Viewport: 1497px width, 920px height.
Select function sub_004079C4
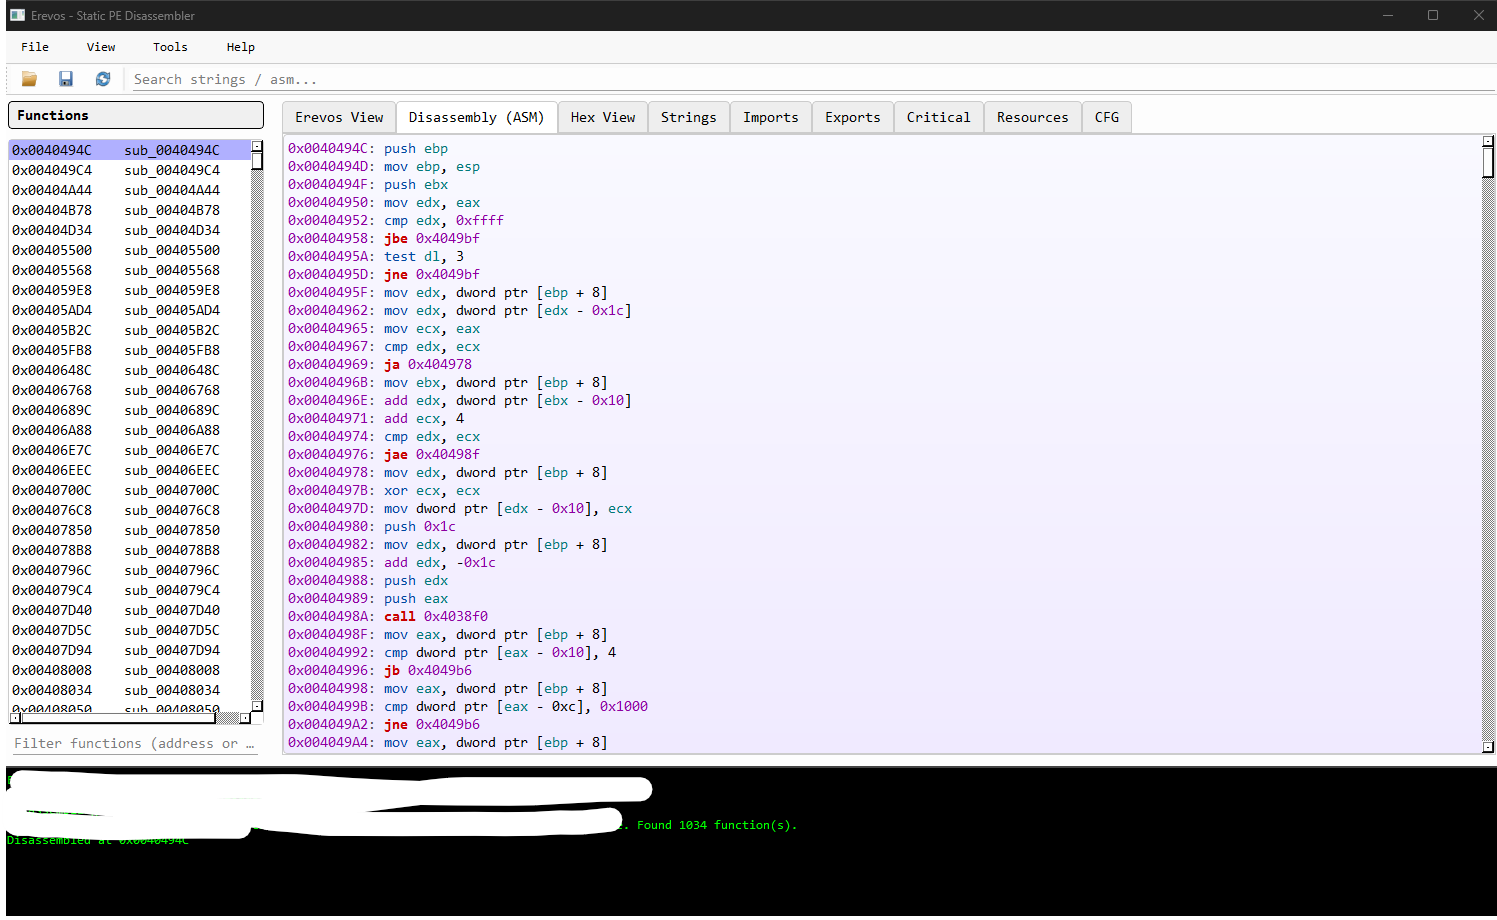tap(130, 590)
